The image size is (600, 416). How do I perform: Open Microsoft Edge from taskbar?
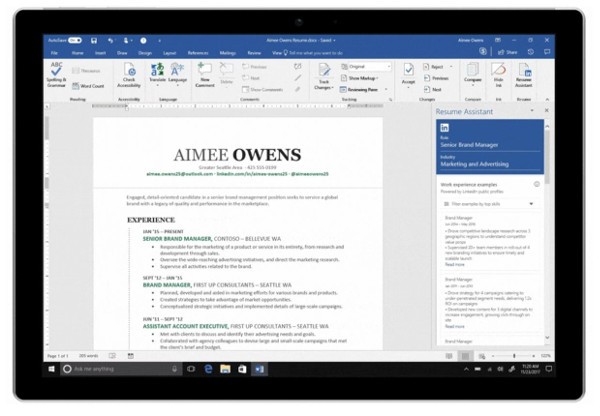(208, 369)
